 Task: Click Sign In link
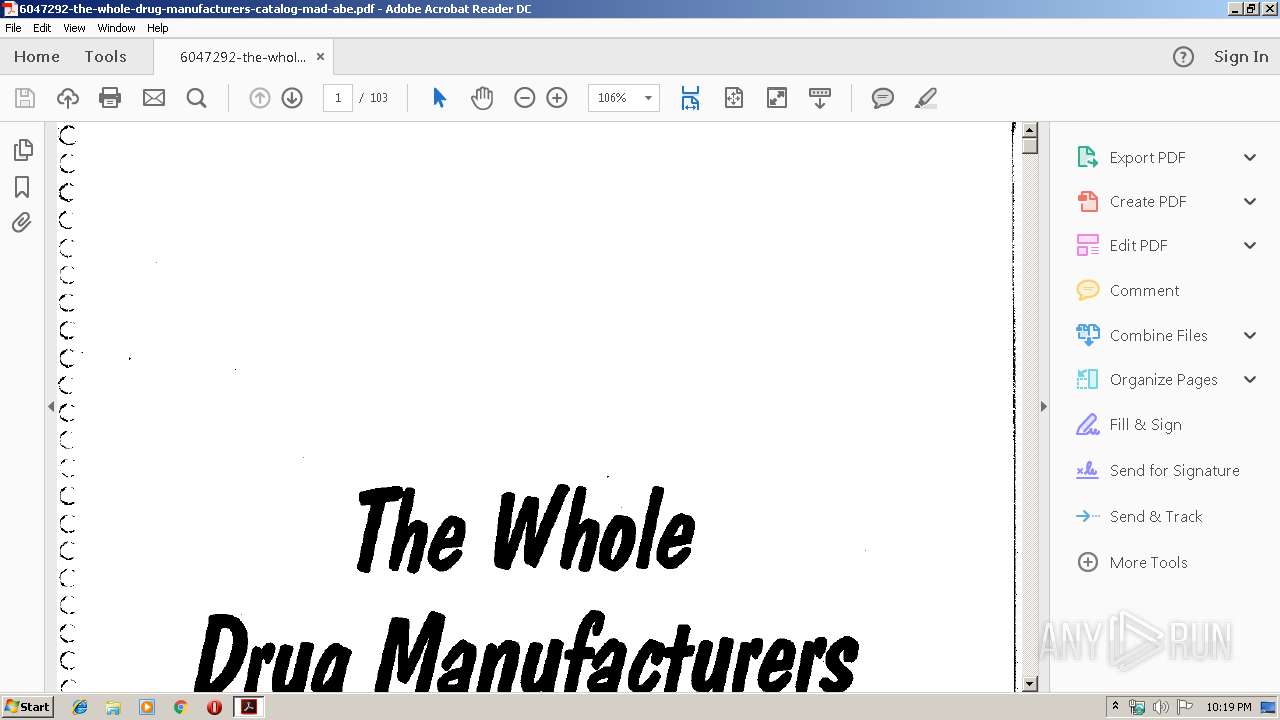click(1241, 57)
